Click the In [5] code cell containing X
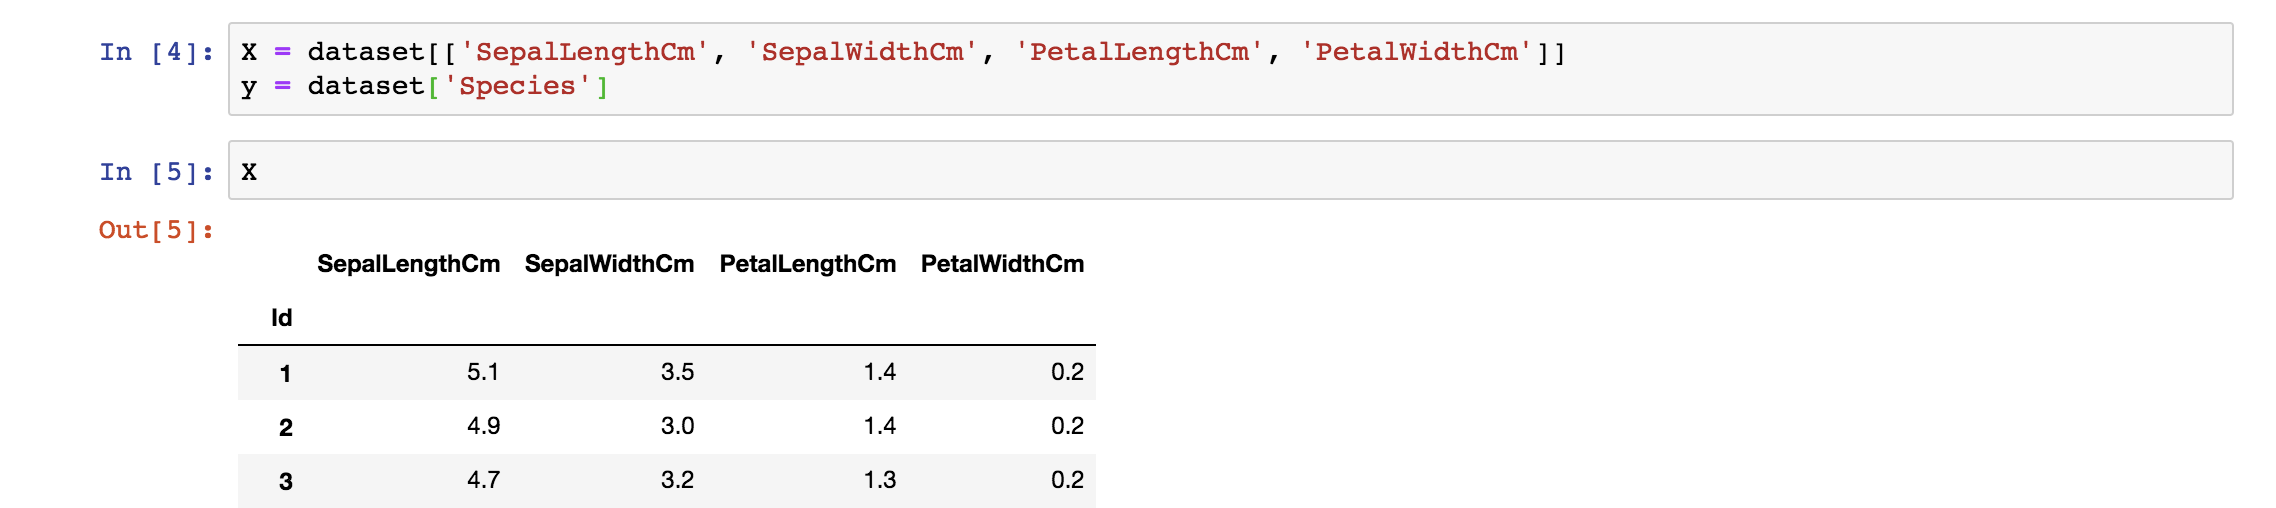Screen dimensions: 2276x508 click(1230, 171)
